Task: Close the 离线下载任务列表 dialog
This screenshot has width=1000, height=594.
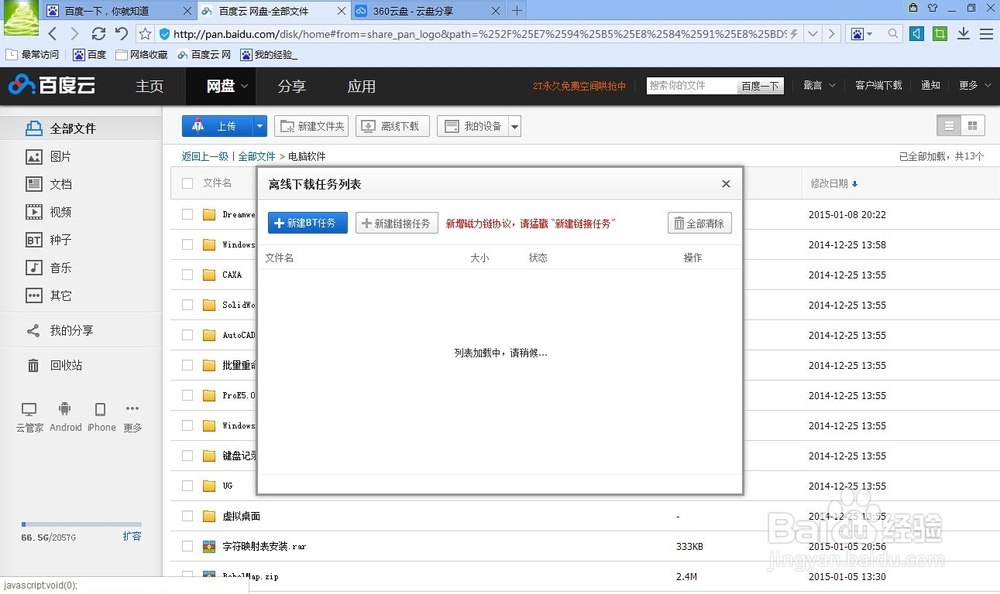Action: tap(726, 184)
